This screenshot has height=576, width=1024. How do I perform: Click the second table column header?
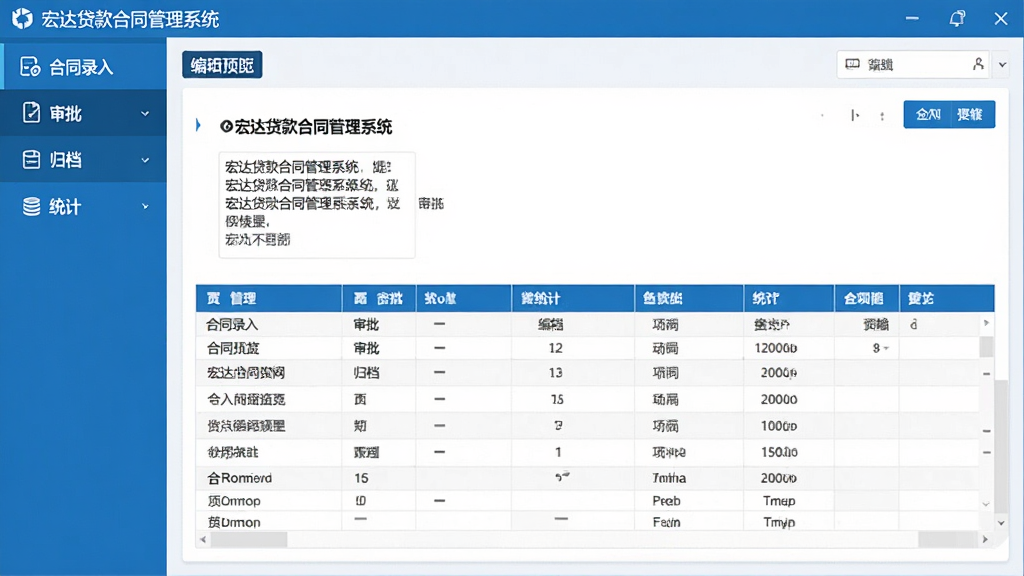tap(378, 298)
